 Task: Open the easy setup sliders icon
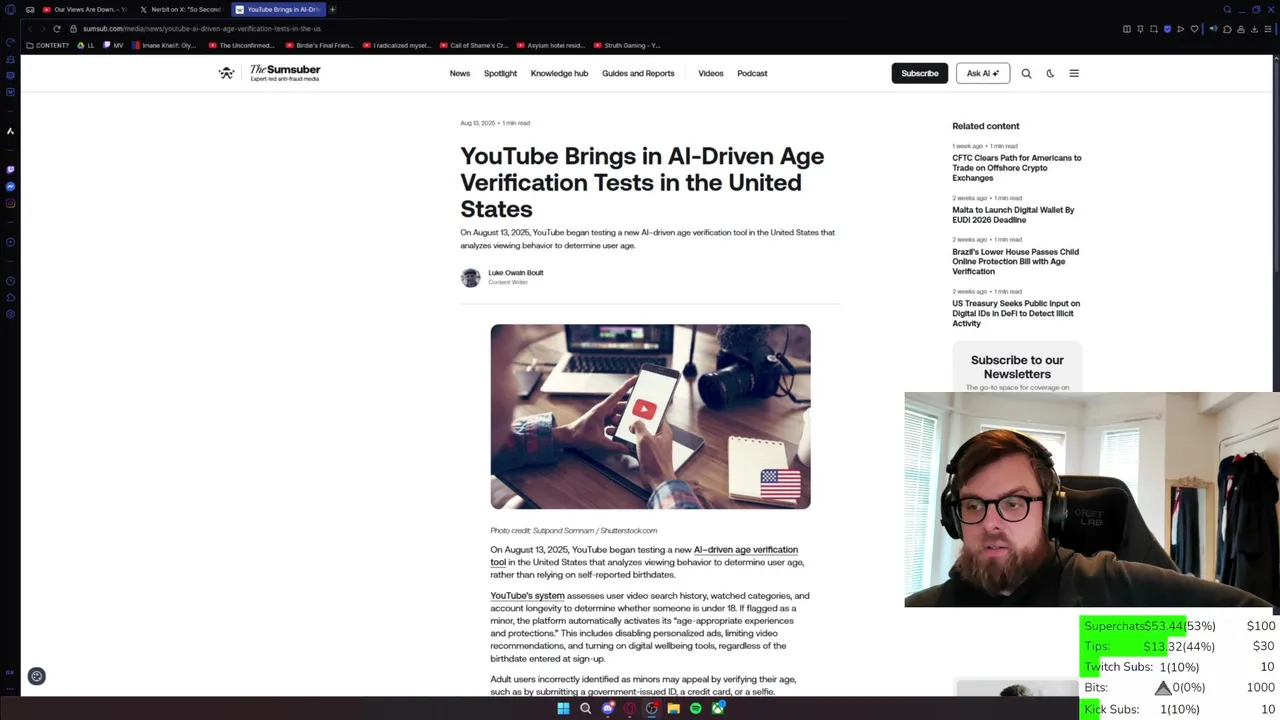(x=1268, y=29)
